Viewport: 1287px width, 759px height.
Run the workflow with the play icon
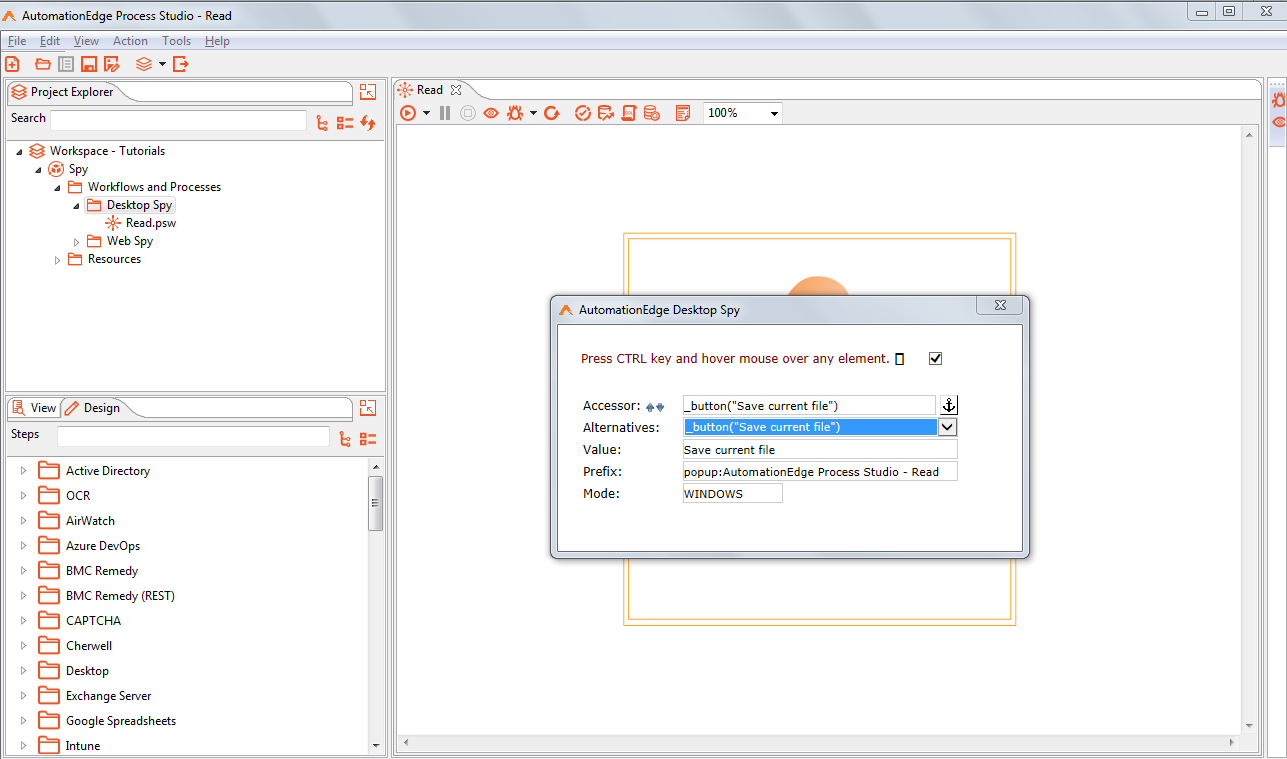[x=408, y=113]
